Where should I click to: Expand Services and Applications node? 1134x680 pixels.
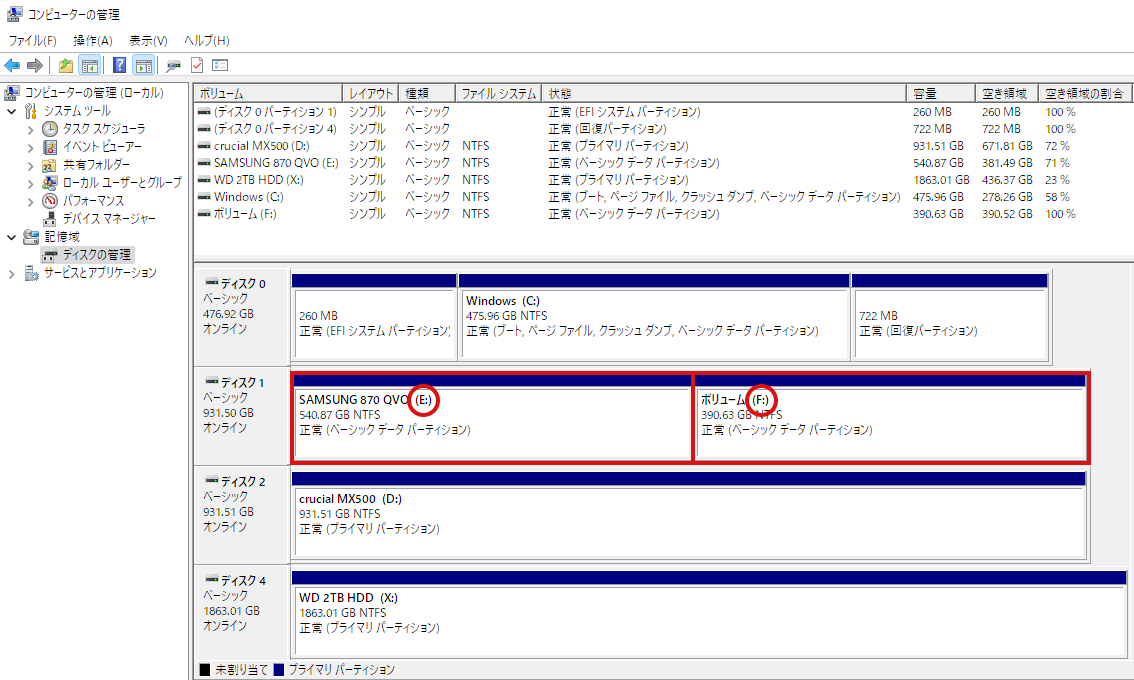tap(12, 273)
